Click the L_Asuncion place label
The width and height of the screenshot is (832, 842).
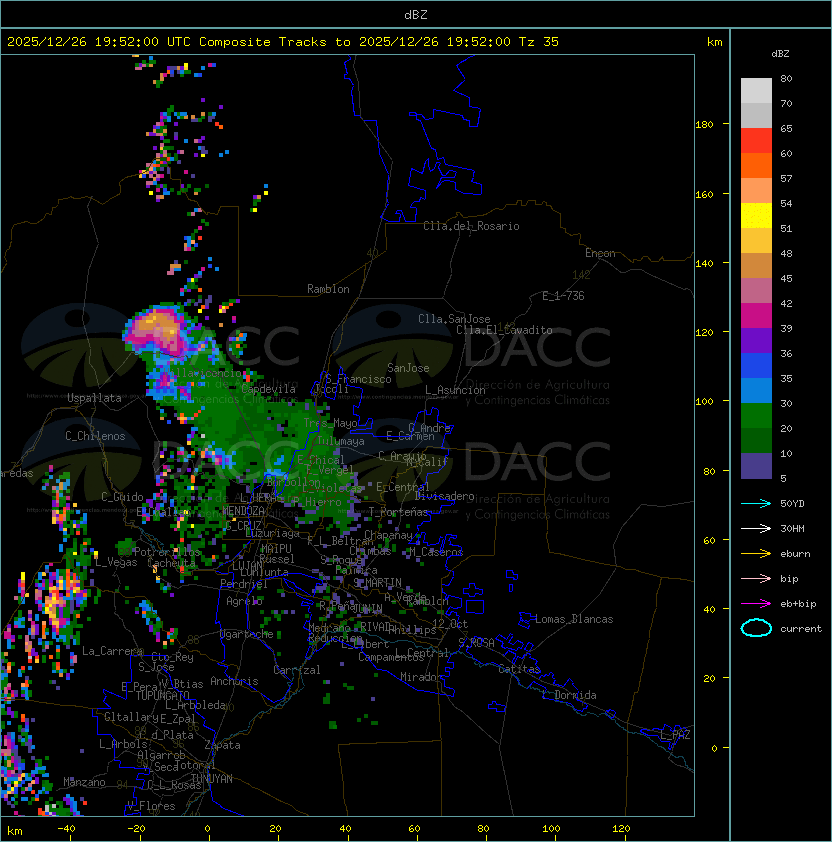click(x=455, y=390)
